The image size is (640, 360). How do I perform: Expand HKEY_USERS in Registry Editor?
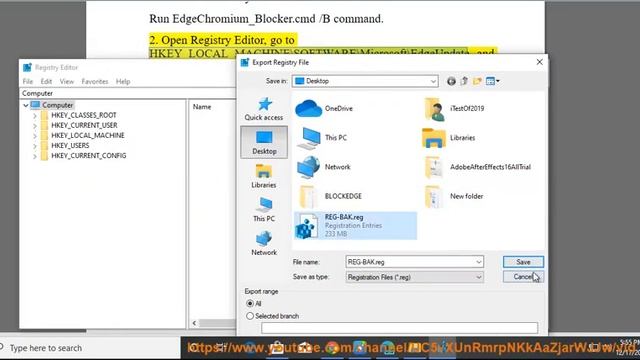35,146
